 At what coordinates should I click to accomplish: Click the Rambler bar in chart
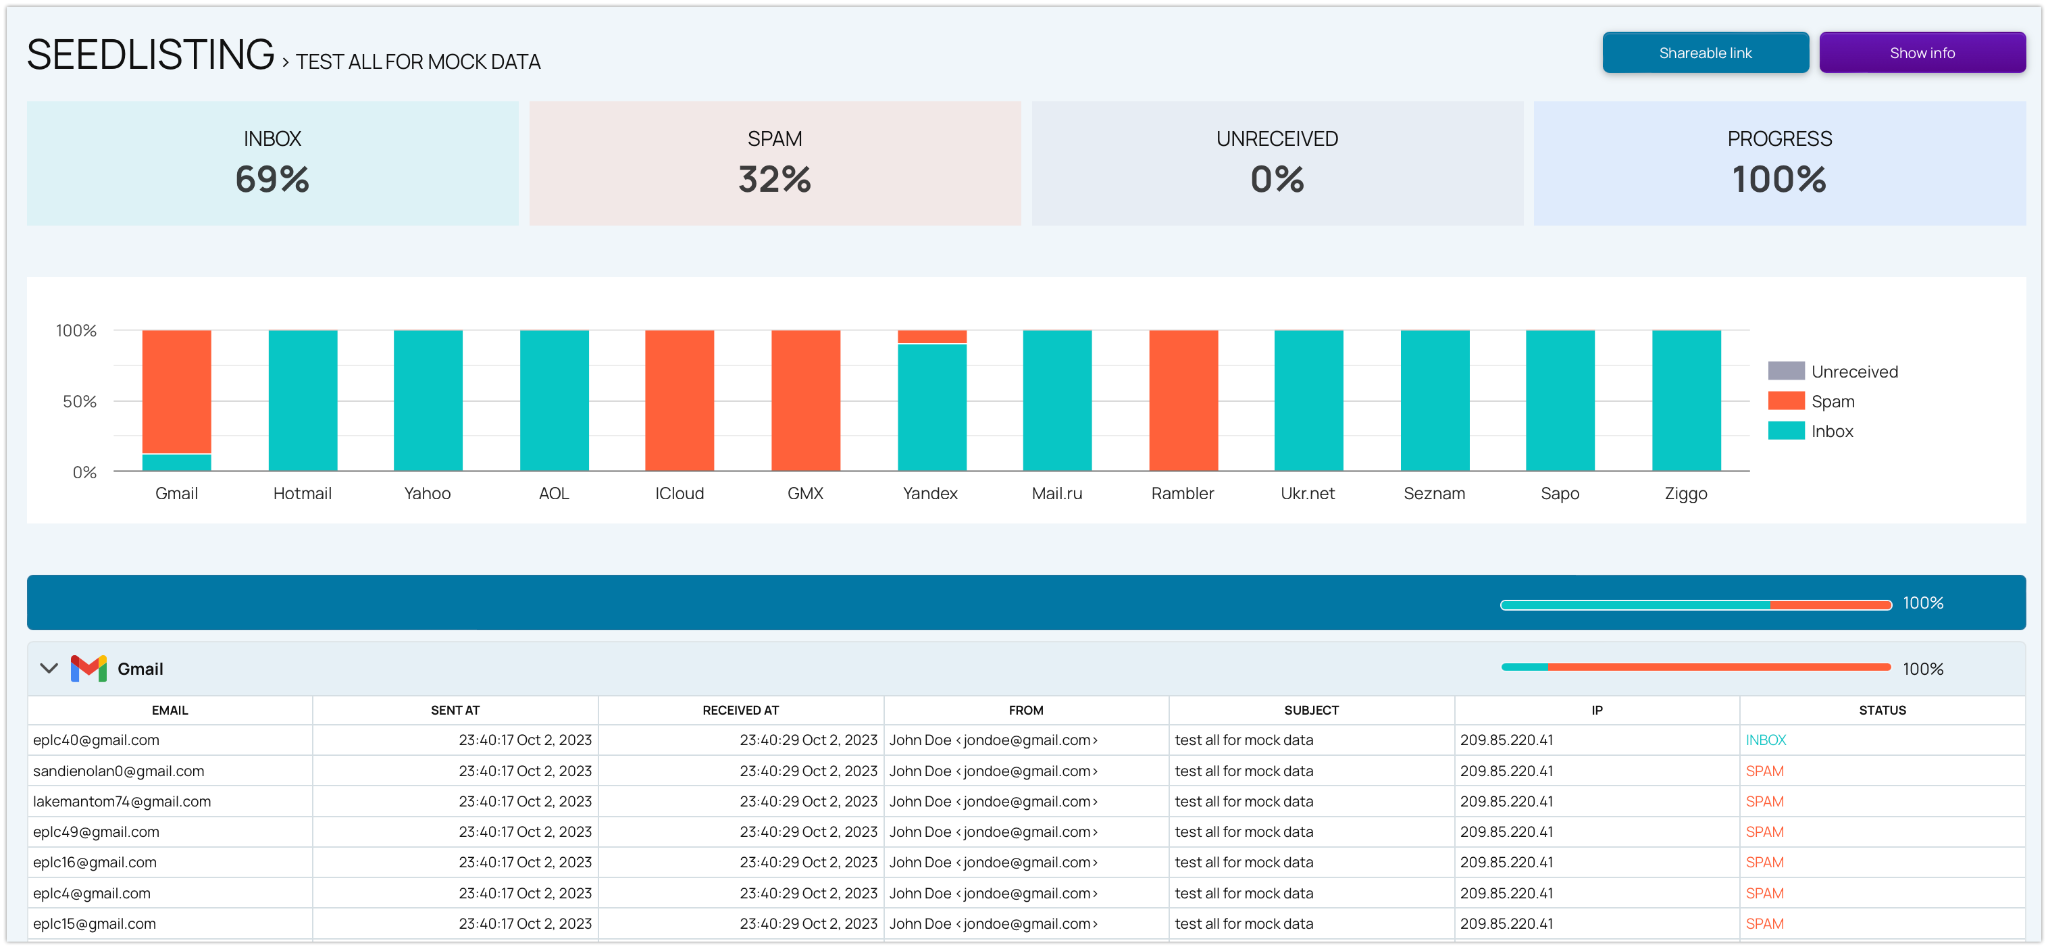tap(1183, 400)
